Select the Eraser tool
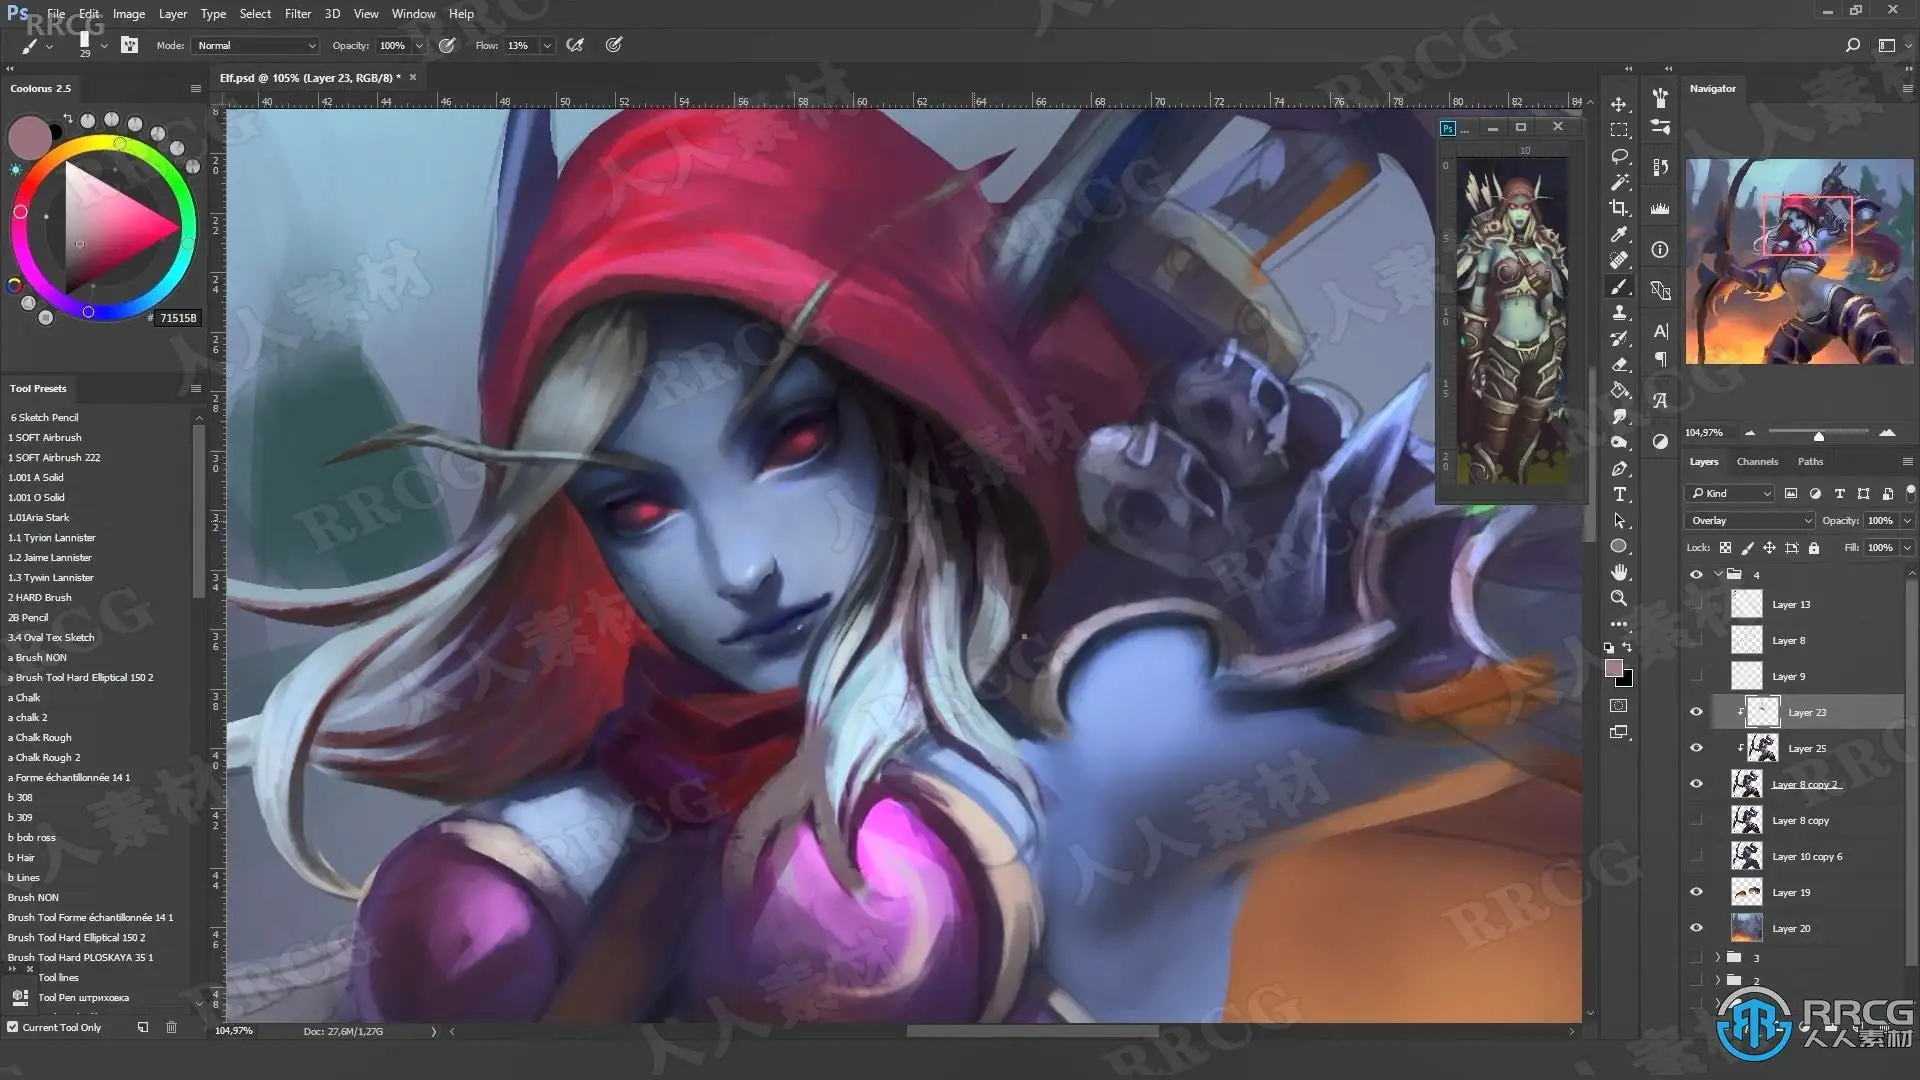1920x1080 pixels. (1619, 364)
